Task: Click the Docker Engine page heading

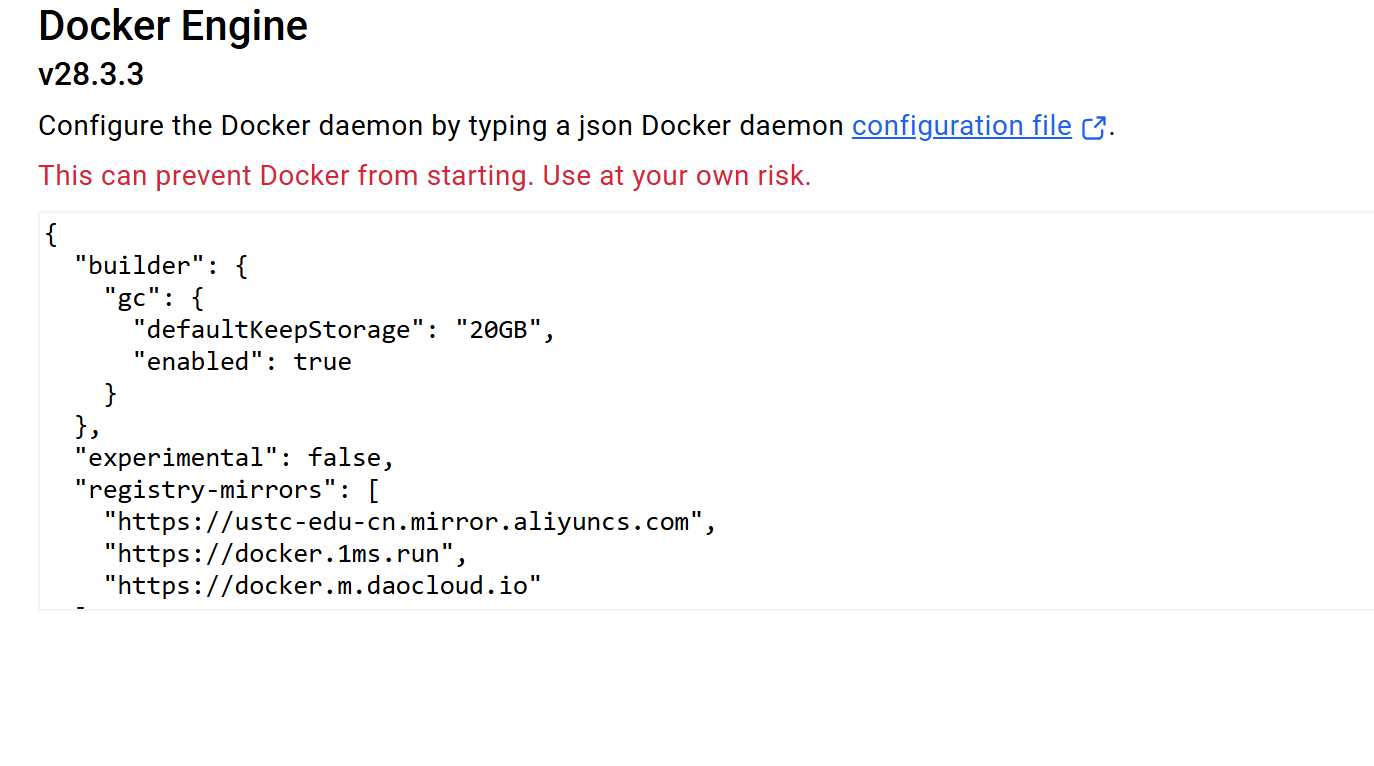Action: pyautogui.click(x=172, y=26)
